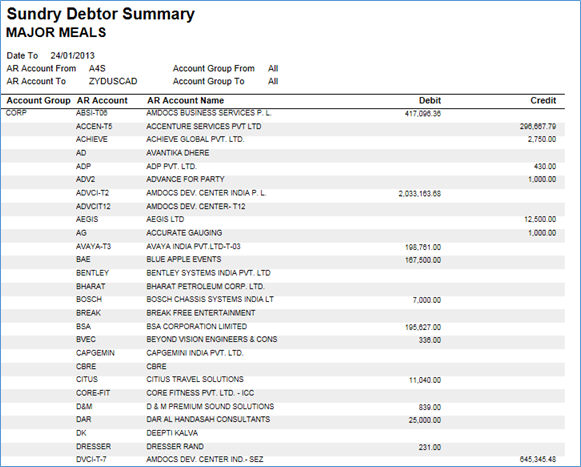Screen dimensions: 581x467
Task: Click the CORP account group cell
Action: pos(16,113)
